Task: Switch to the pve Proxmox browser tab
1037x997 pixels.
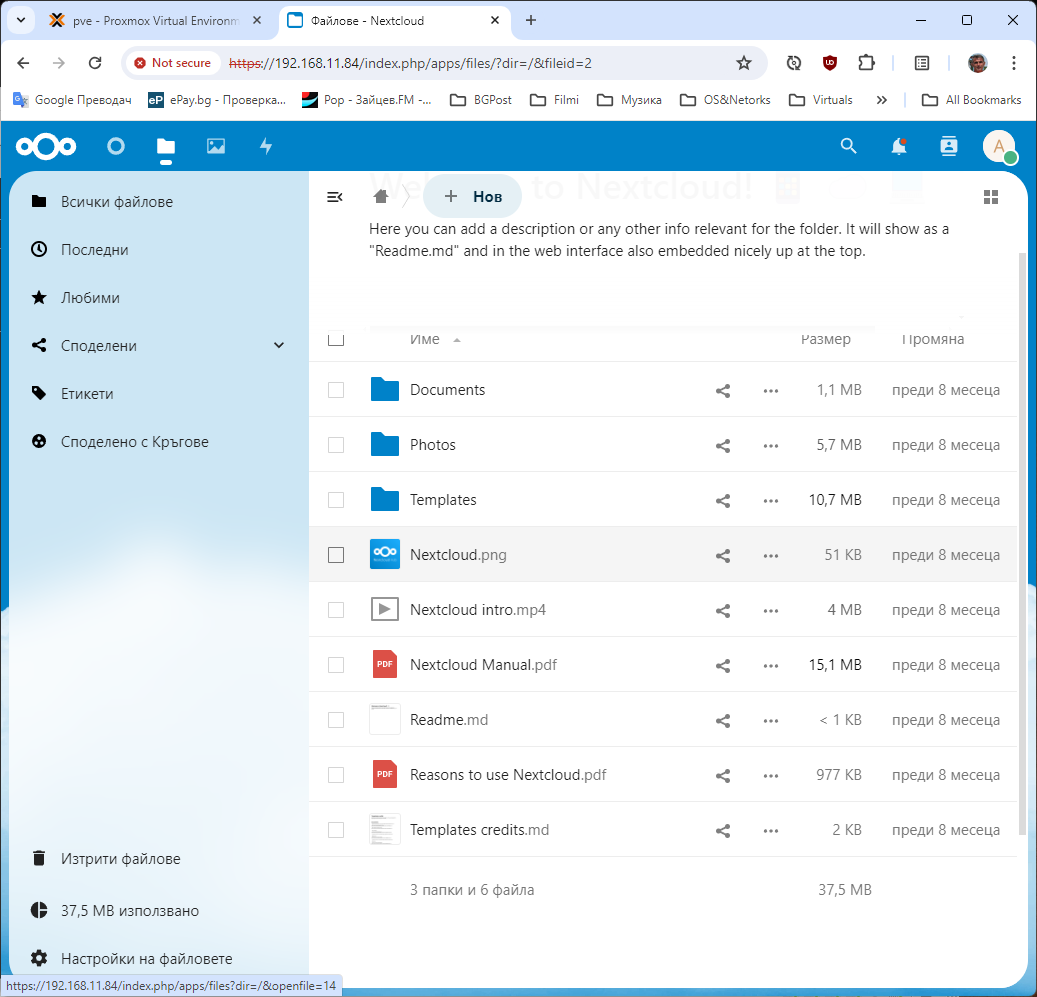Action: 155,20
